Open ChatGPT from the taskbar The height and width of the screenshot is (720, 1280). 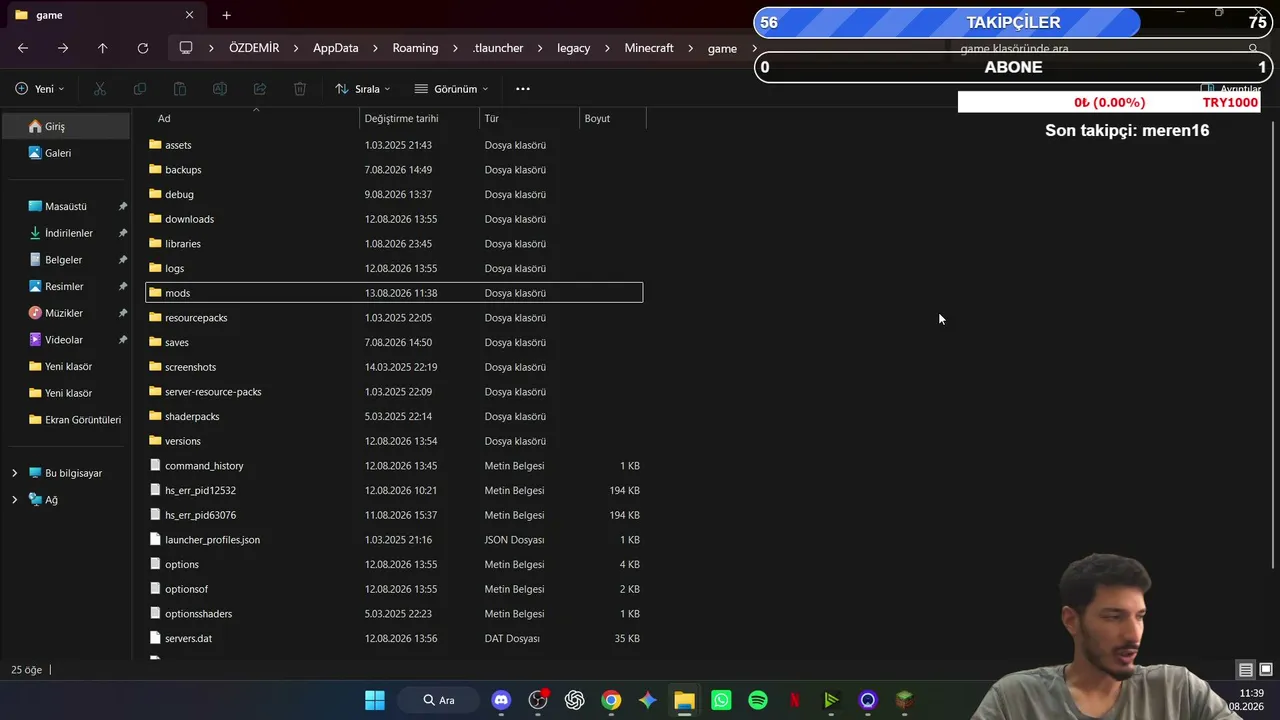(x=574, y=700)
